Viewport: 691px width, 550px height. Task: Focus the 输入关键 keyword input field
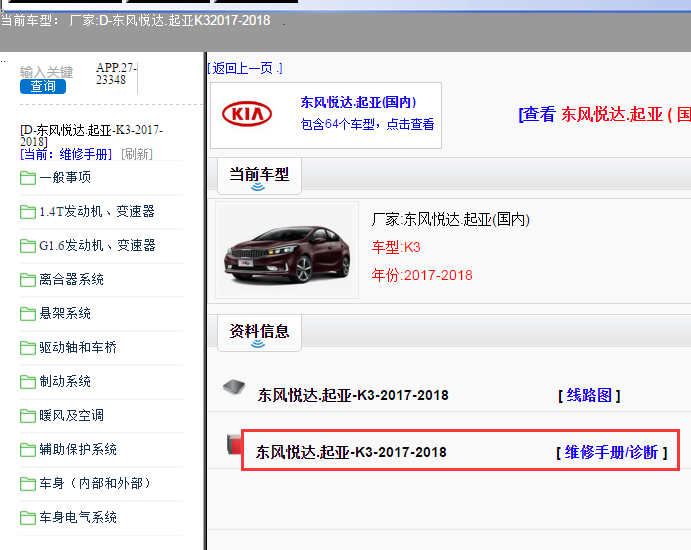point(47,72)
